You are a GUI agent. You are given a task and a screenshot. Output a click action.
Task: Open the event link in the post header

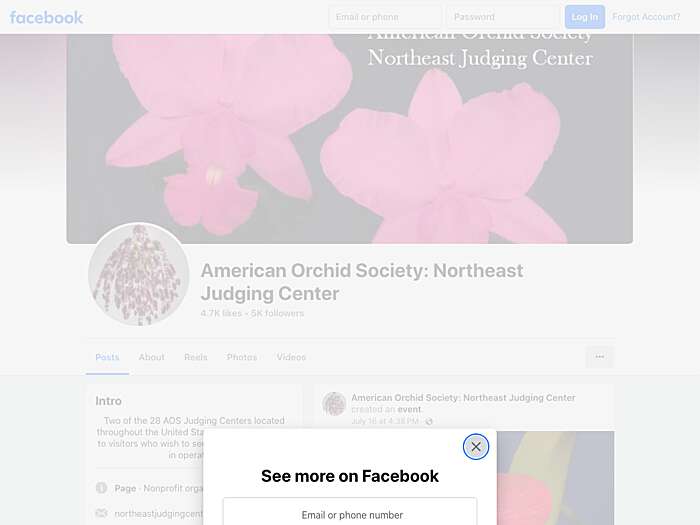click(409, 409)
